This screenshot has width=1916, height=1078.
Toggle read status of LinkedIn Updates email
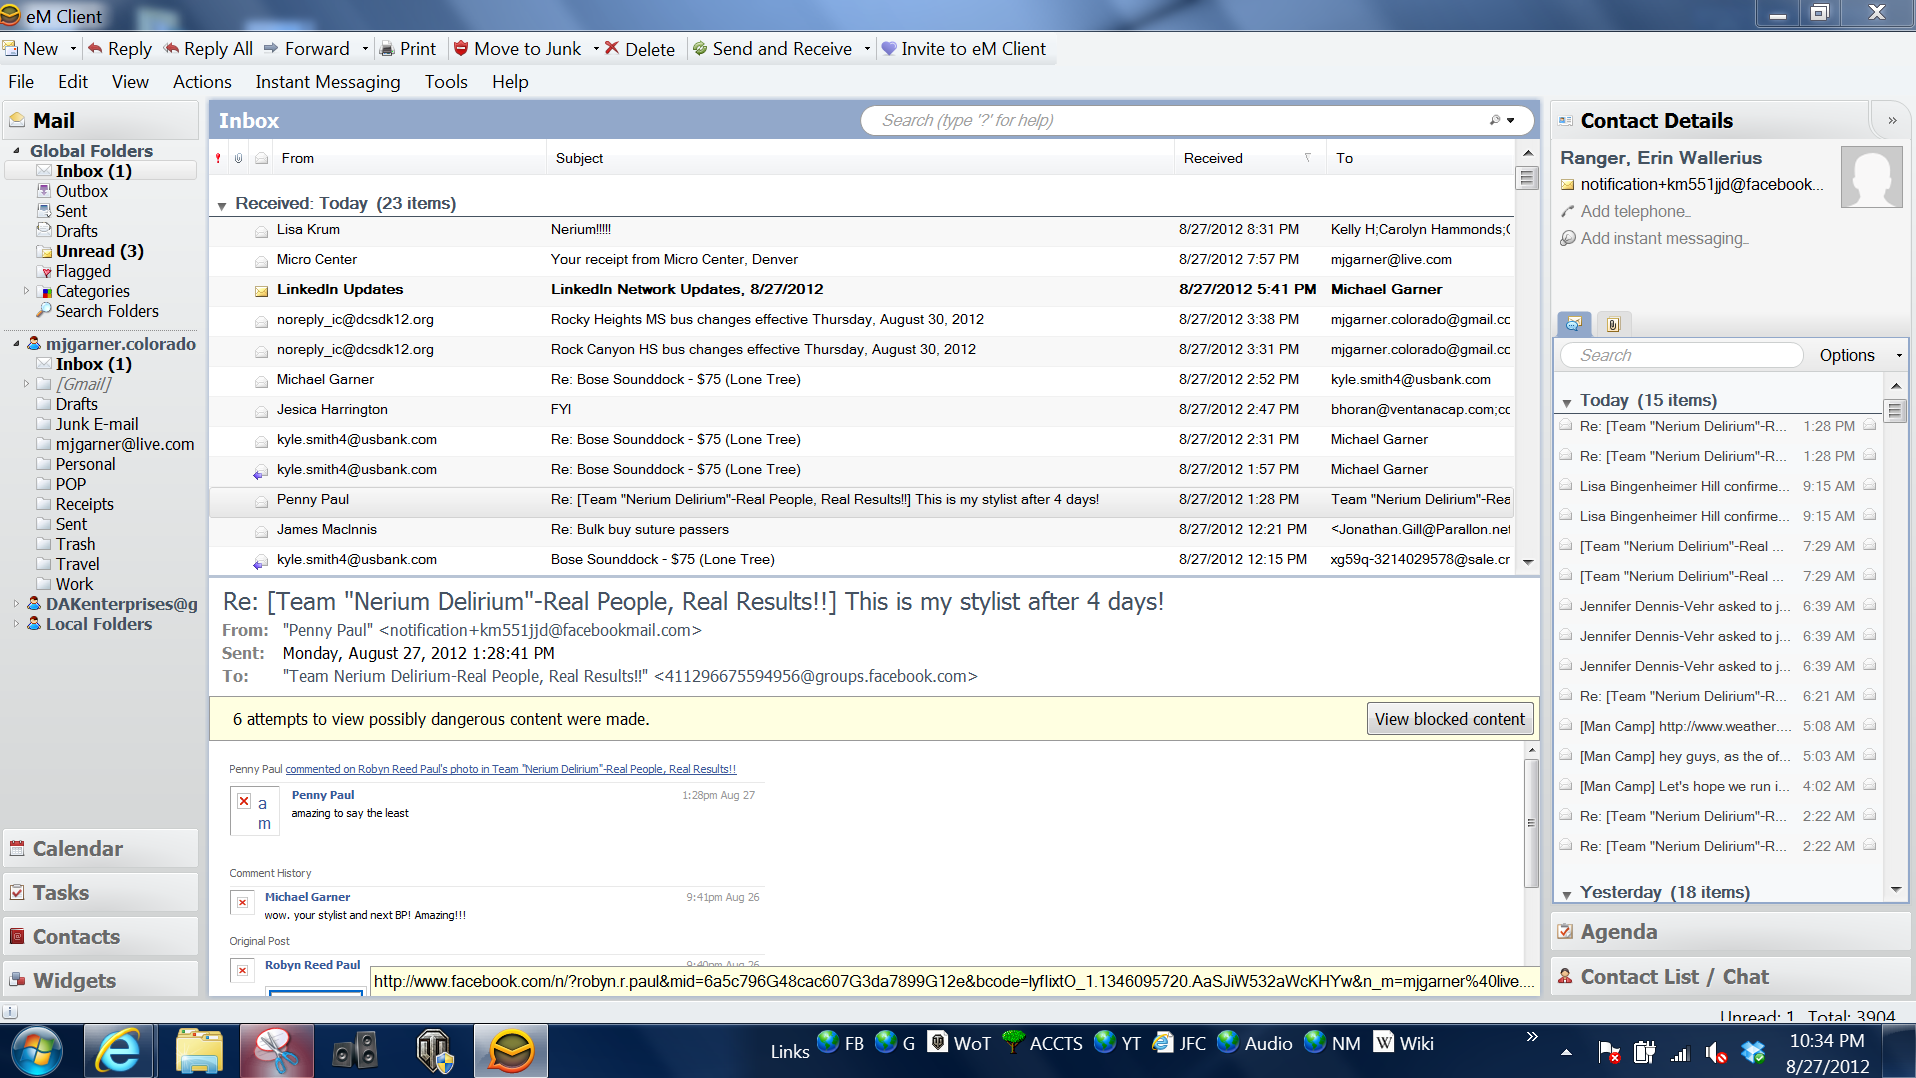pyautogui.click(x=261, y=291)
